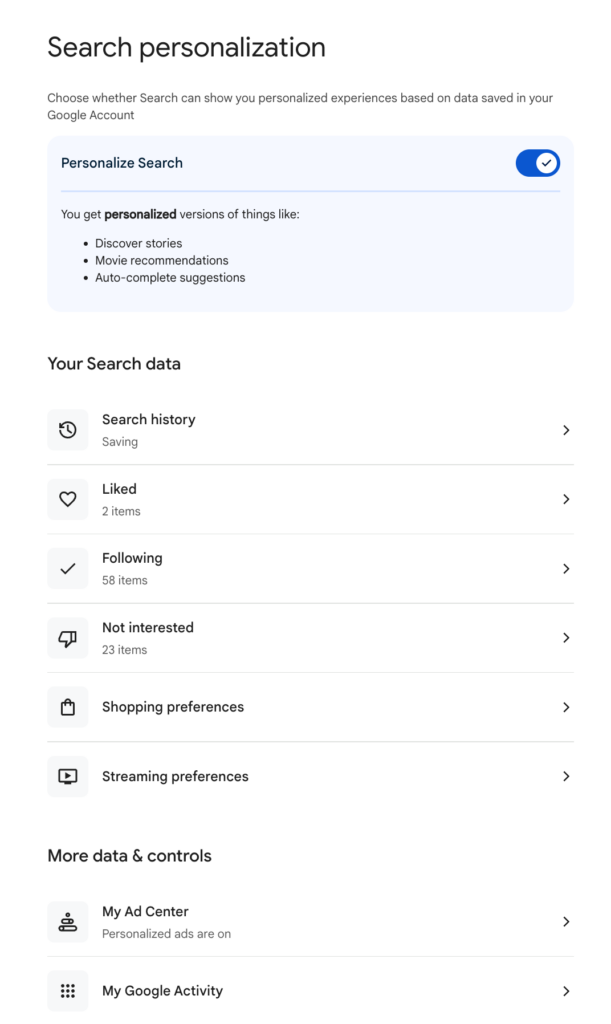This screenshot has height=1024, width=611.
Task: Open the Liked row chevron arrow
Action: (566, 499)
